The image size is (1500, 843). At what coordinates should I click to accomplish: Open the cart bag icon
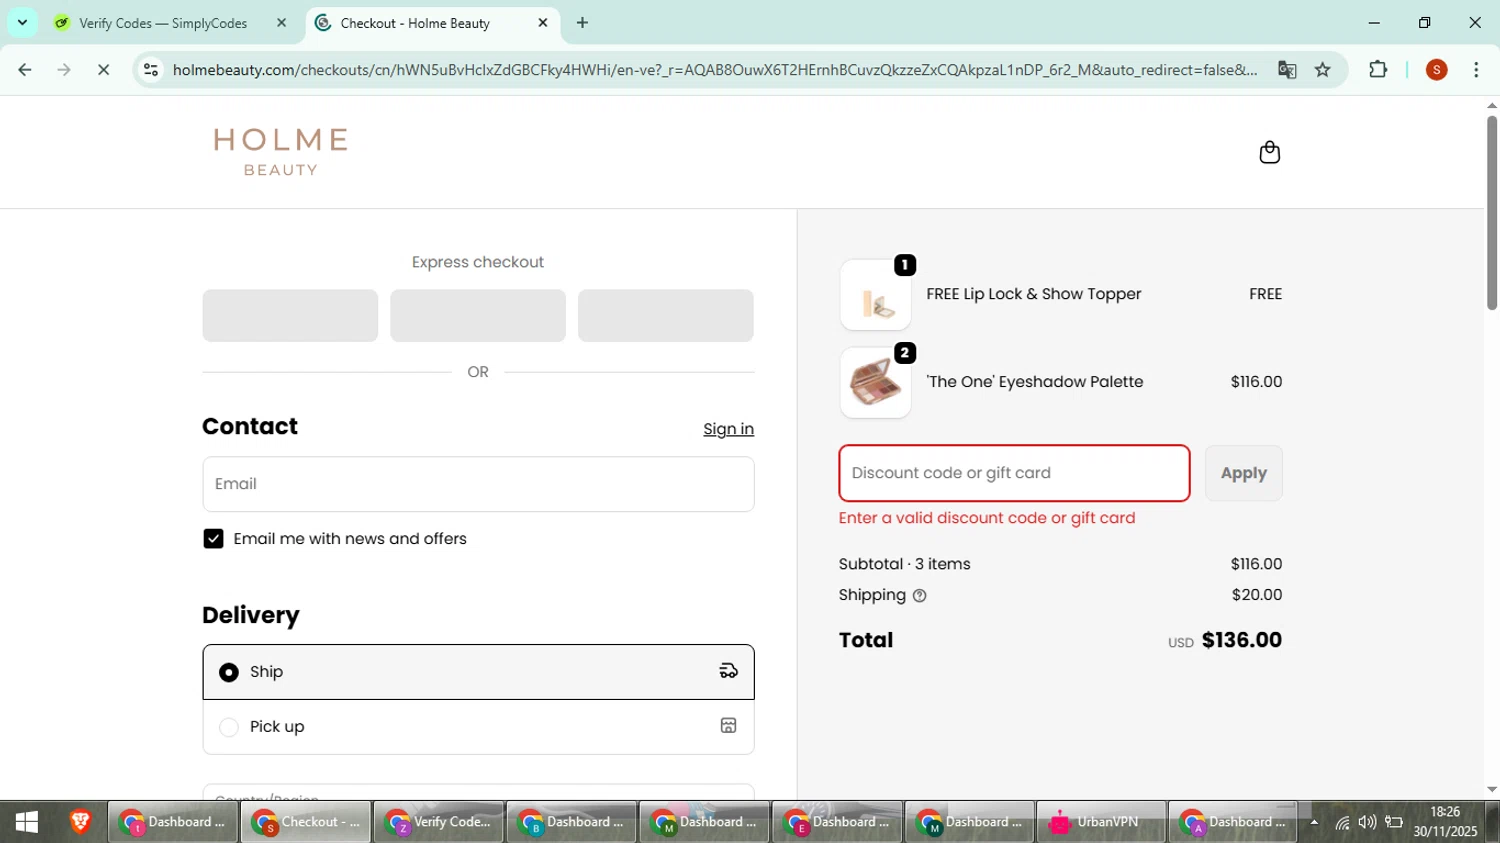pos(1269,152)
